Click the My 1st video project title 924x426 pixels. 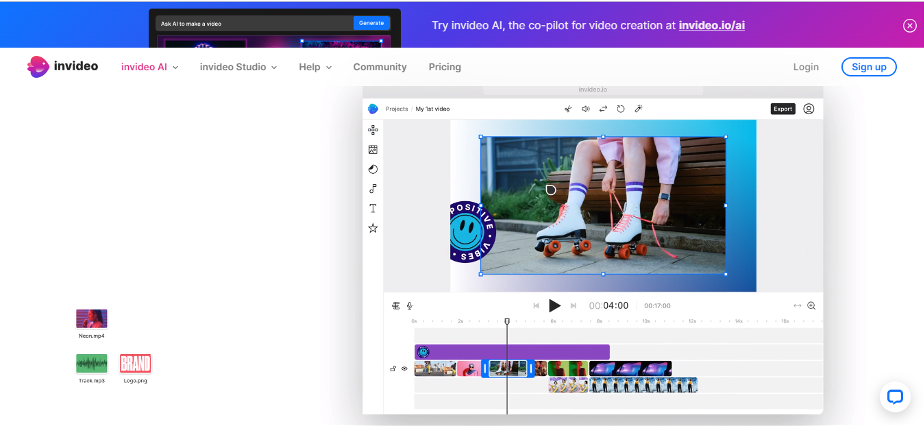[x=433, y=109]
